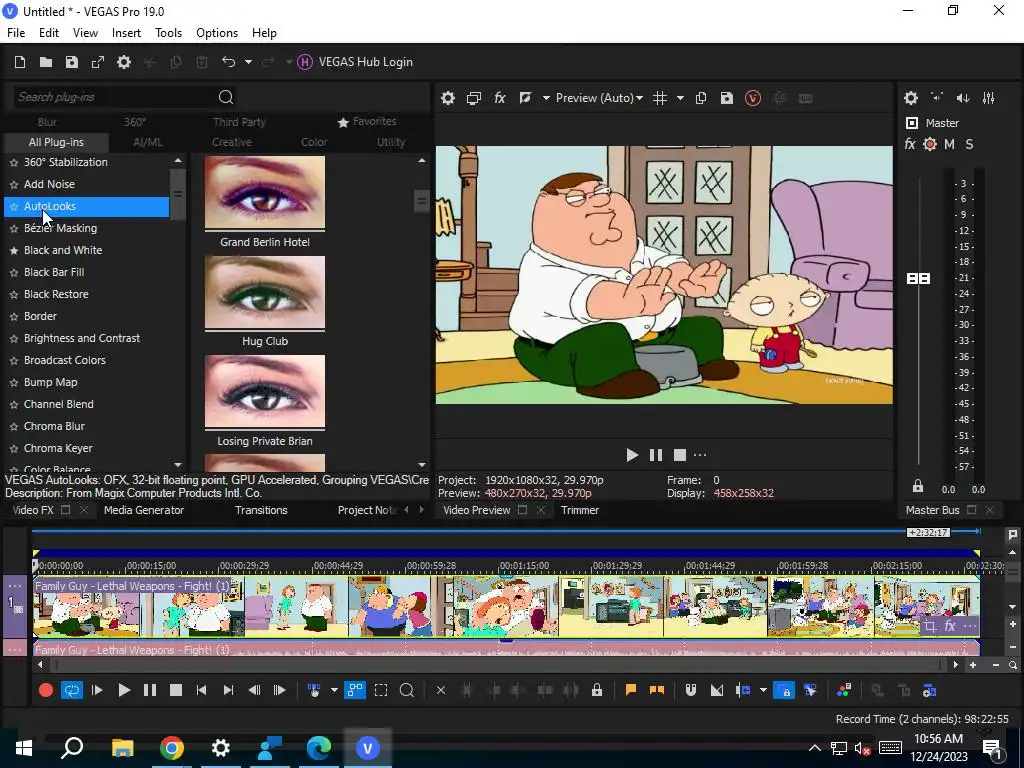Stop the video preview
The image size is (1024, 768).
pyautogui.click(x=680, y=455)
